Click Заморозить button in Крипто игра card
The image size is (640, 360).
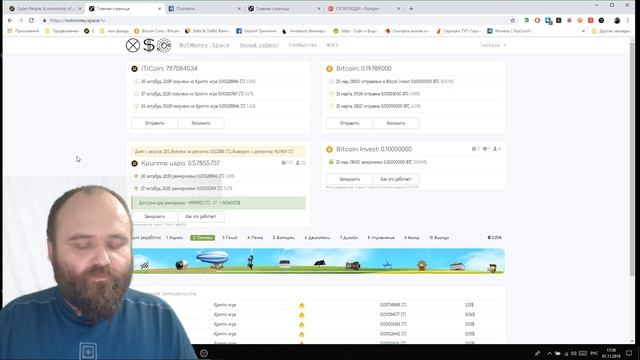click(155, 217)
